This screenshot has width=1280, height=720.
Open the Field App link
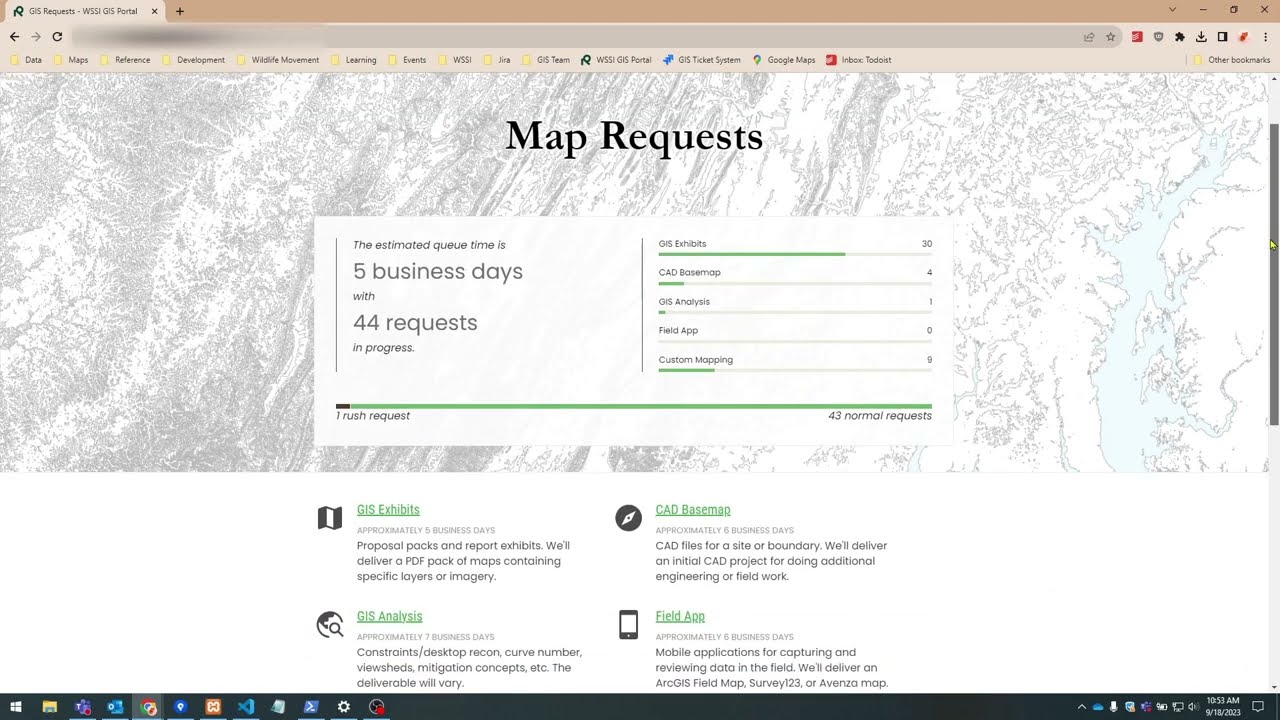pyautogui.click(x=680, y=617)
